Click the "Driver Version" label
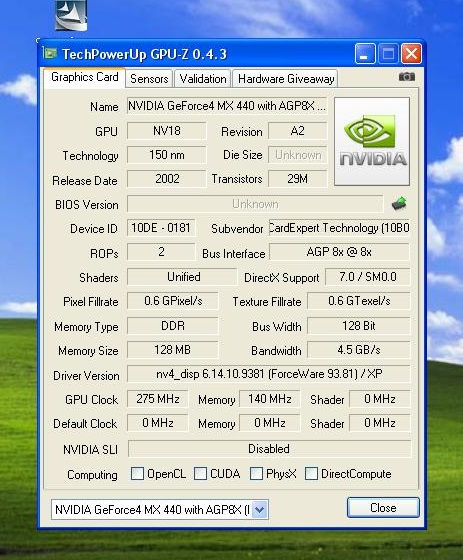The height and width of the screenshot is (560, 463). (86, 376)
